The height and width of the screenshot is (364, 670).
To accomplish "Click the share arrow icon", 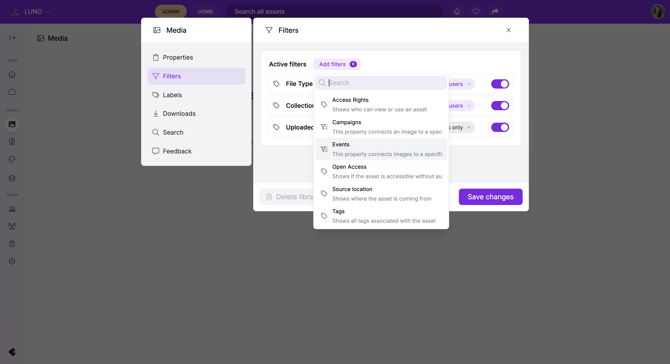I will 495,12.
